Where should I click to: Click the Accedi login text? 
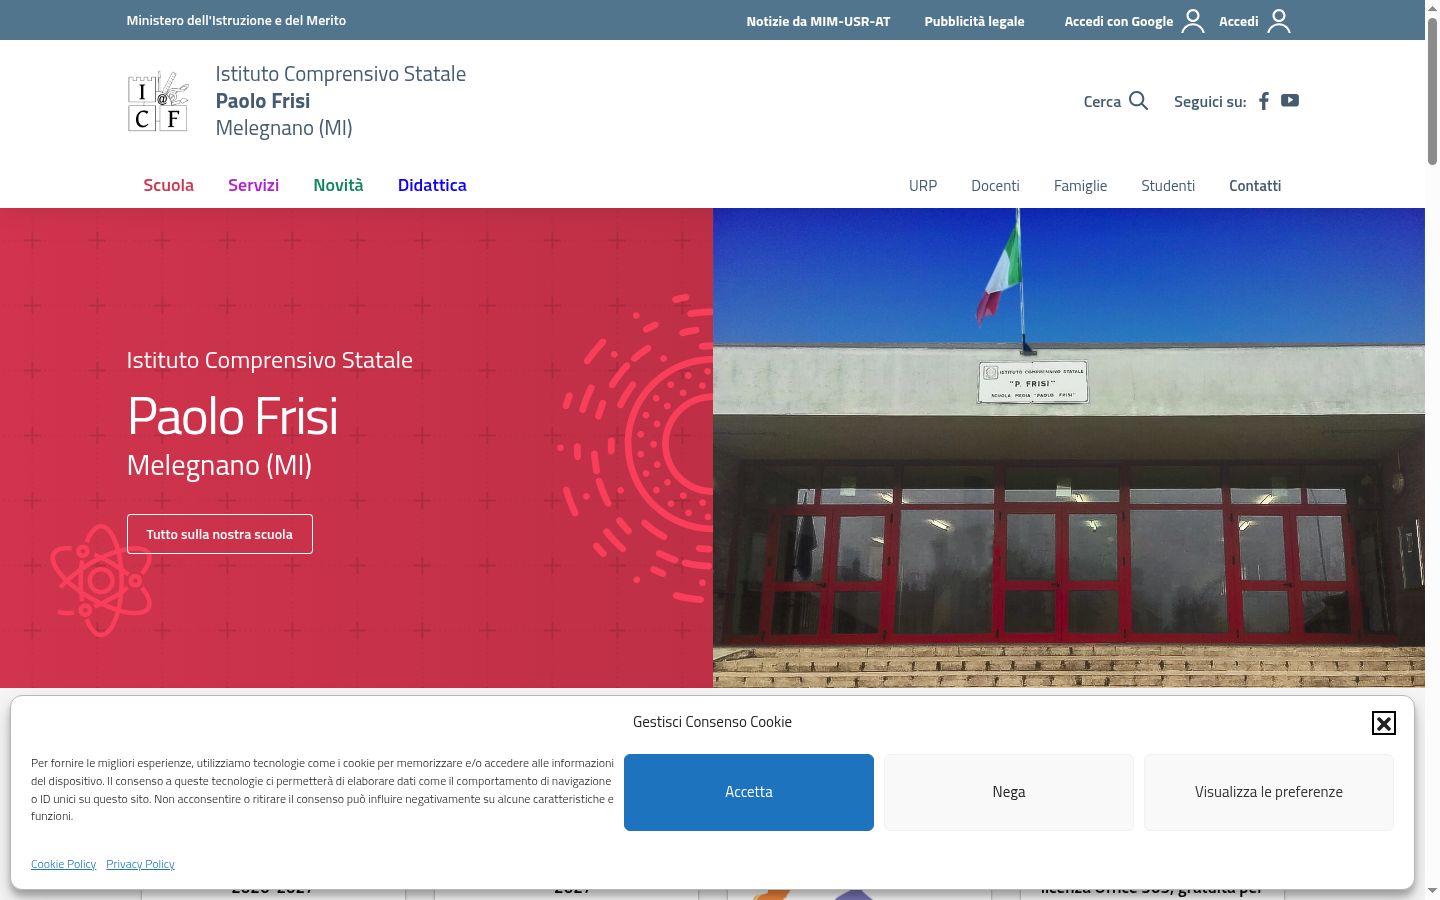pos(1239,21)
